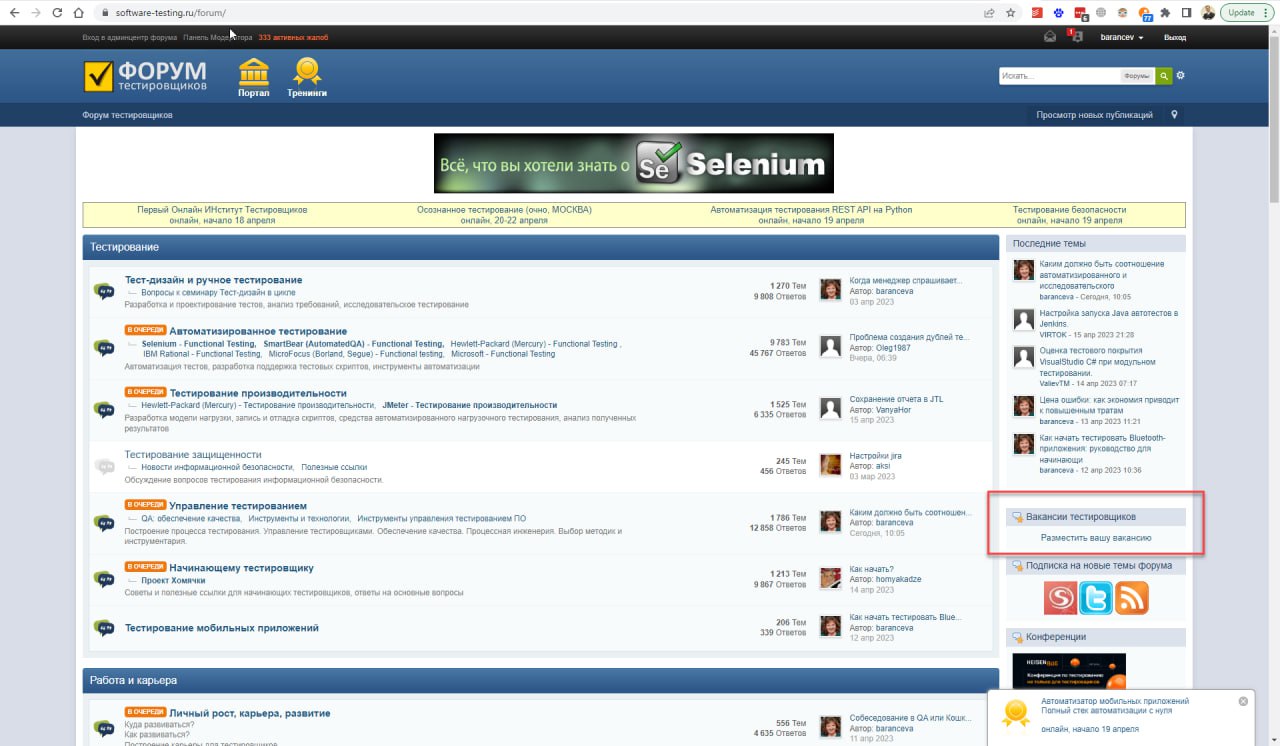Open the Портал icon in the forum header
Screen dimensions: 1280x746
[x=254, y=77]
